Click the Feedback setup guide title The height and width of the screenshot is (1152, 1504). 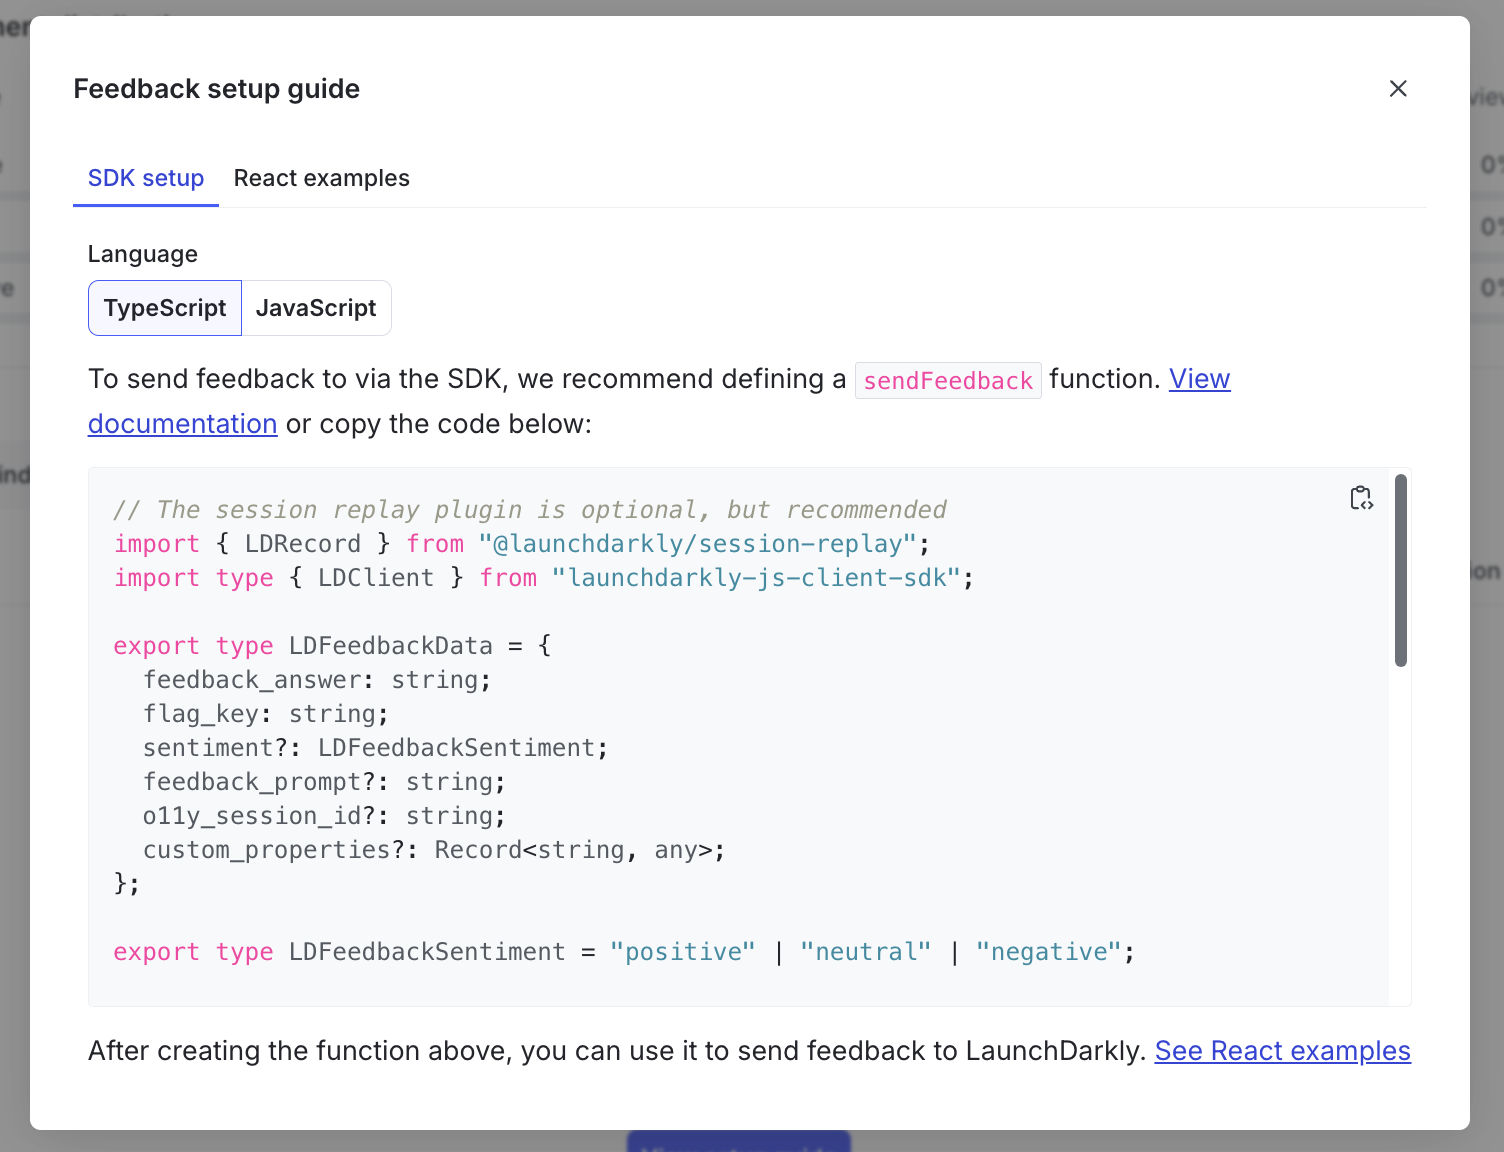point(216,88)
